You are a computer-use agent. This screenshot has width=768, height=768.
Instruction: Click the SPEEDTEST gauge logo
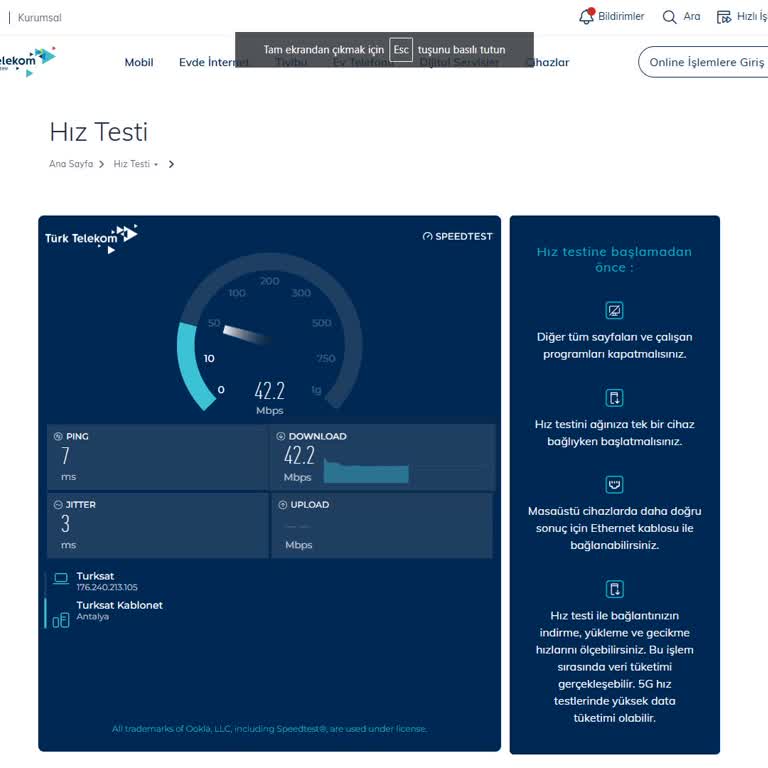click(457, 236)
